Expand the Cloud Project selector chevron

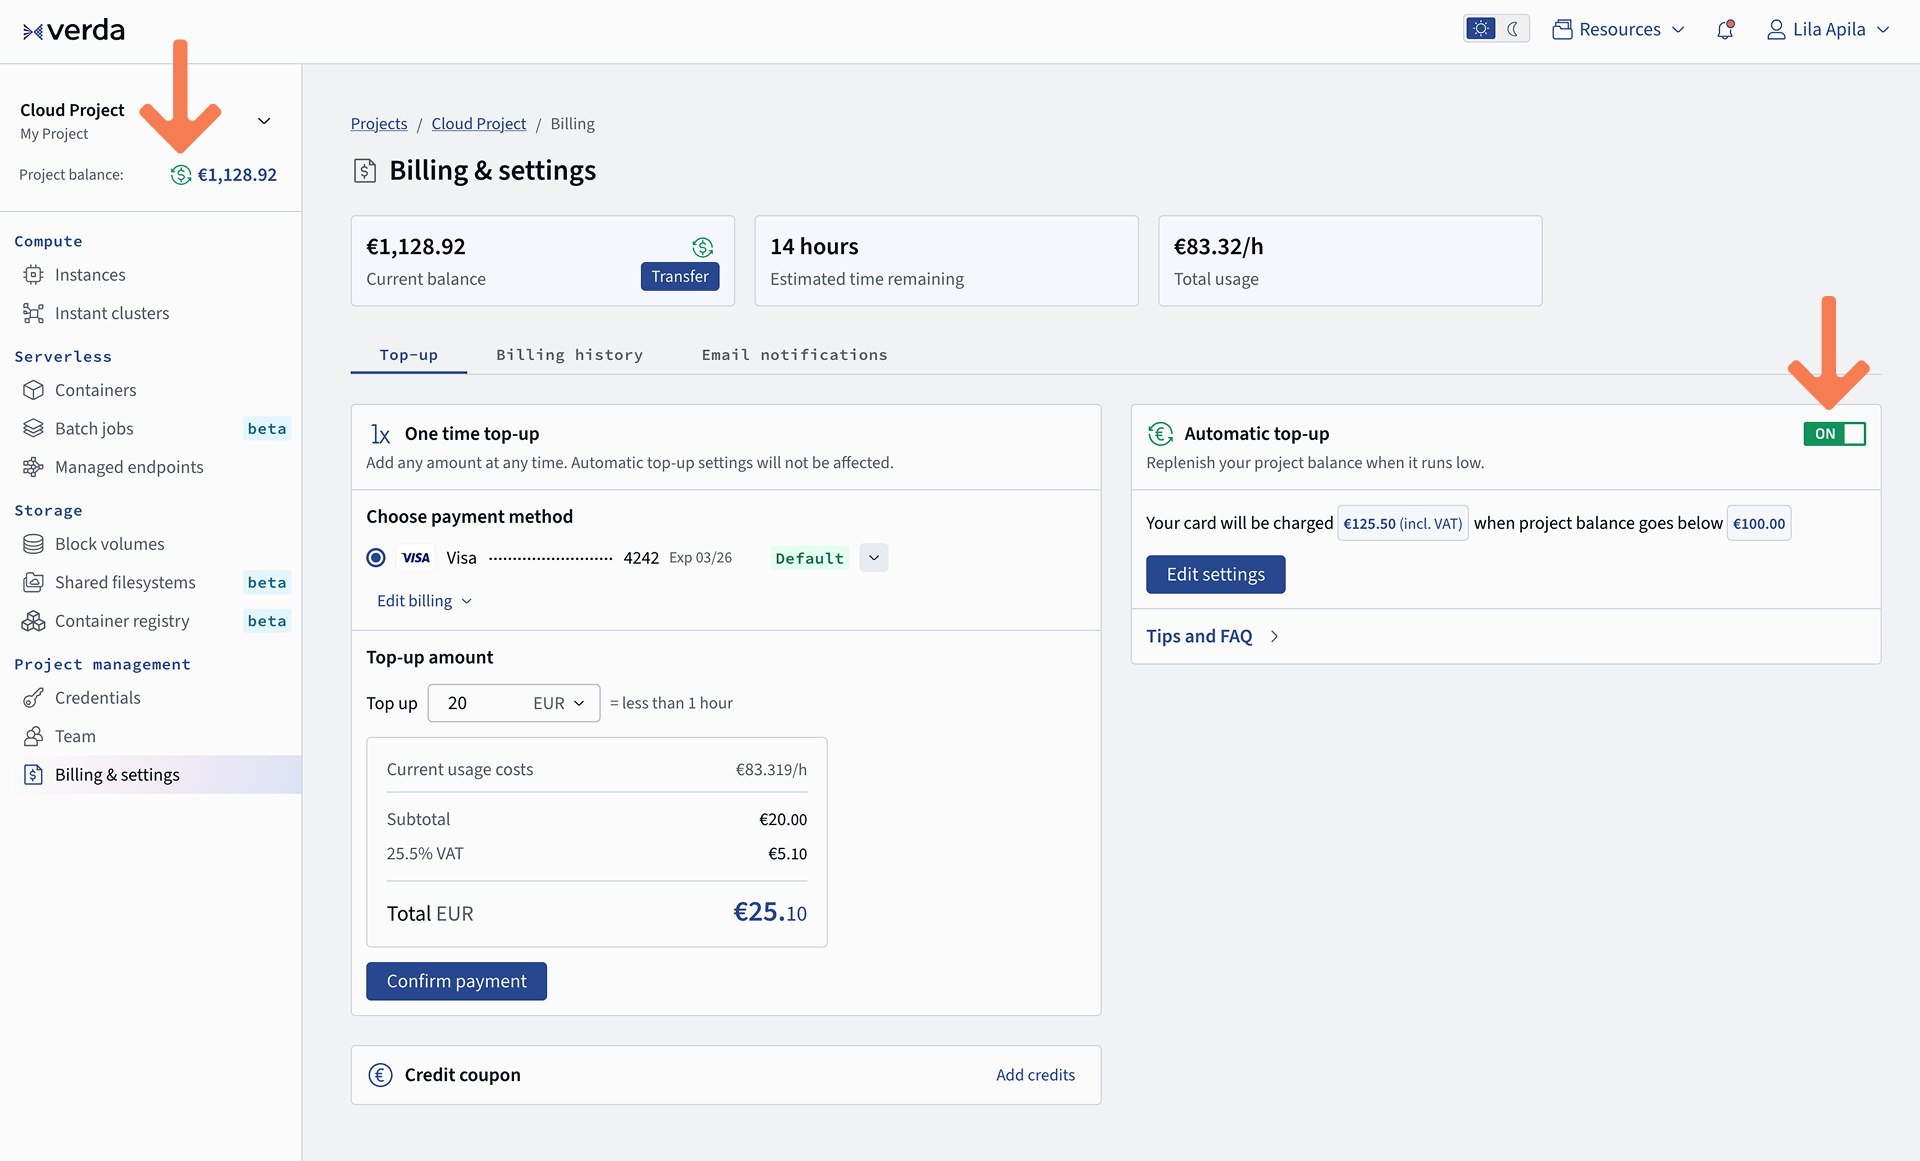pyautogui.click(x=264, y=121)
